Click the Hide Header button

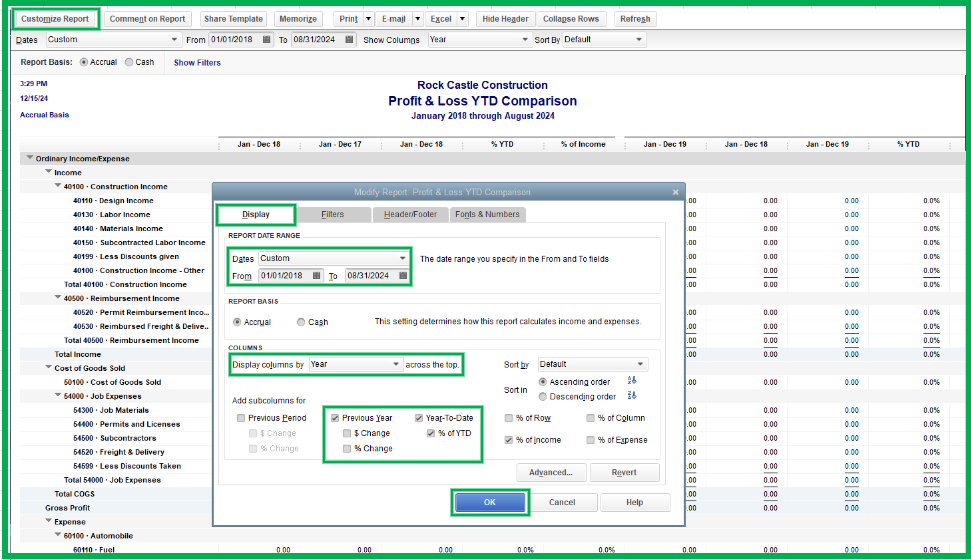pos(505,19)
